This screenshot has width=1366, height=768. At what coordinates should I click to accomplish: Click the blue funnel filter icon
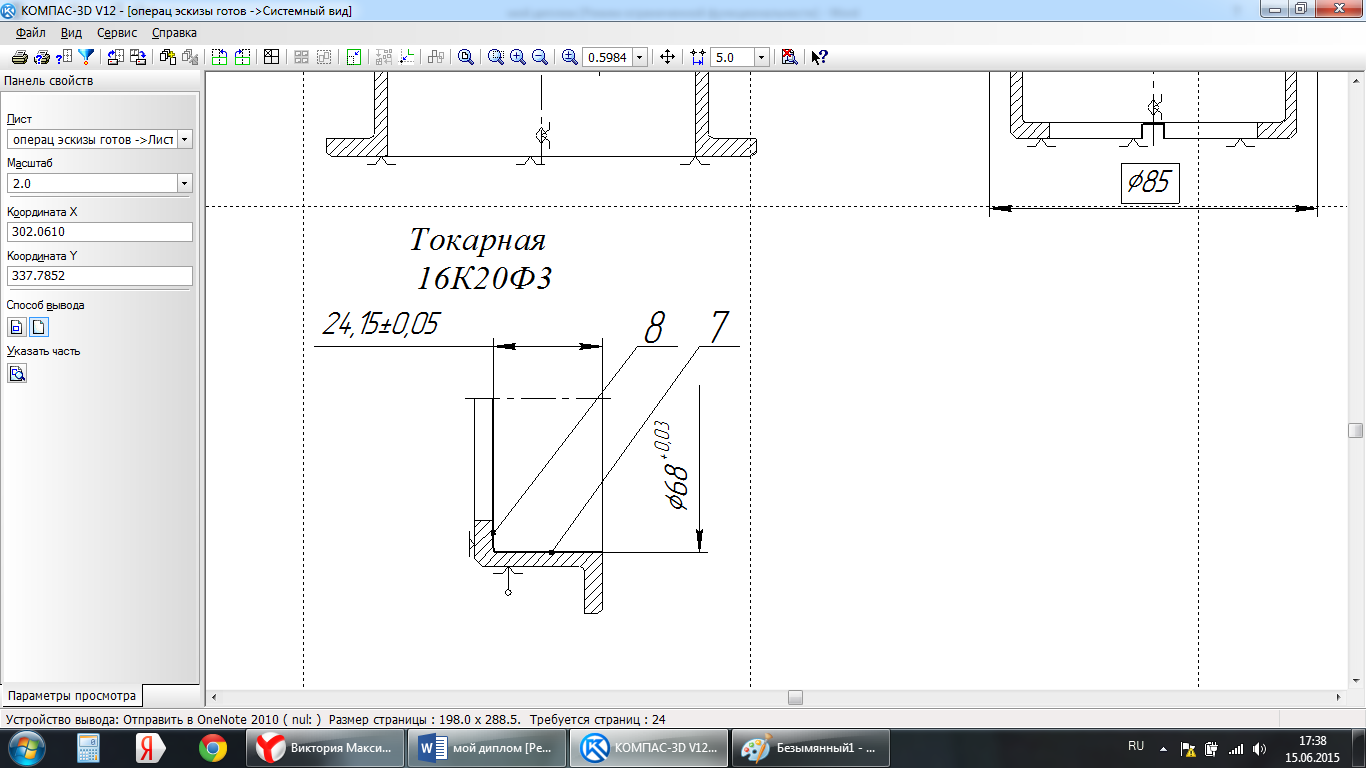[87, 57]
